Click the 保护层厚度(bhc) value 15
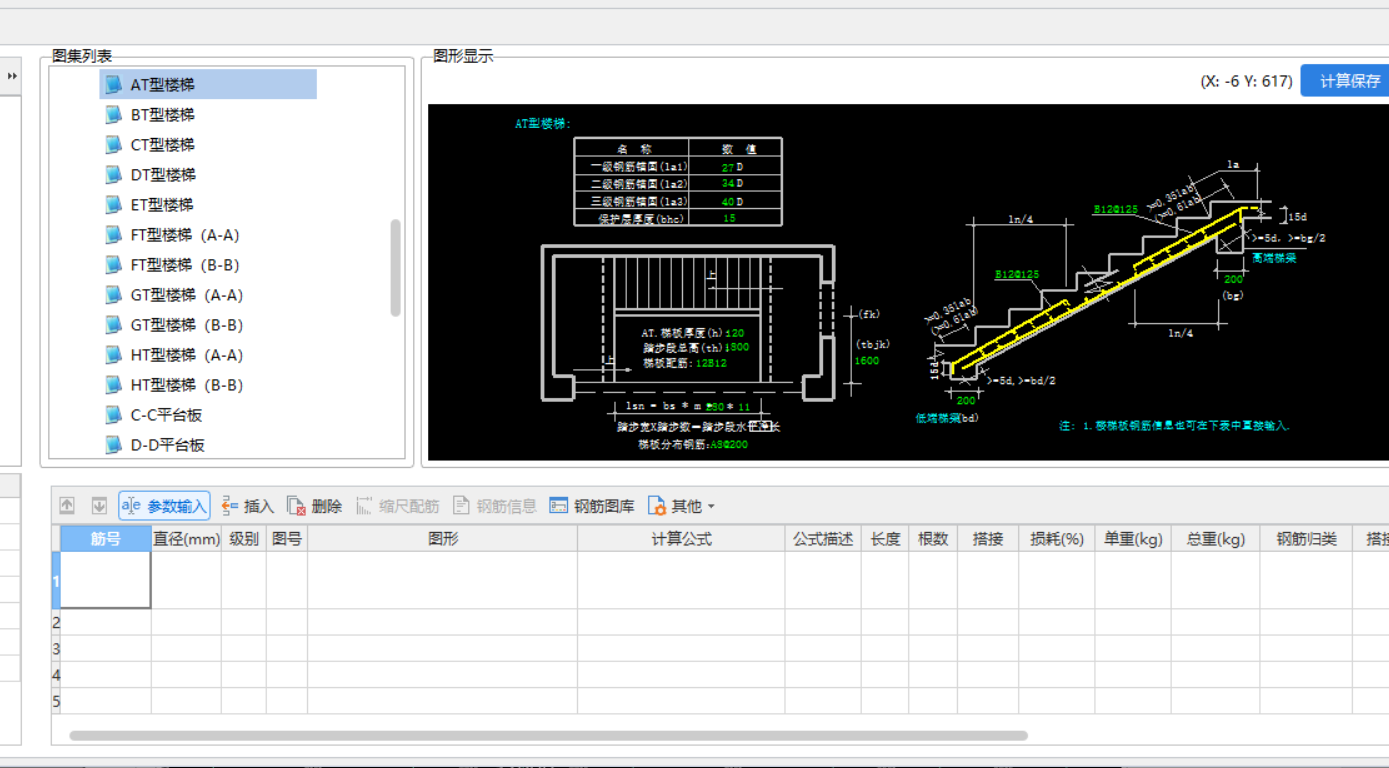 (729, 218)
